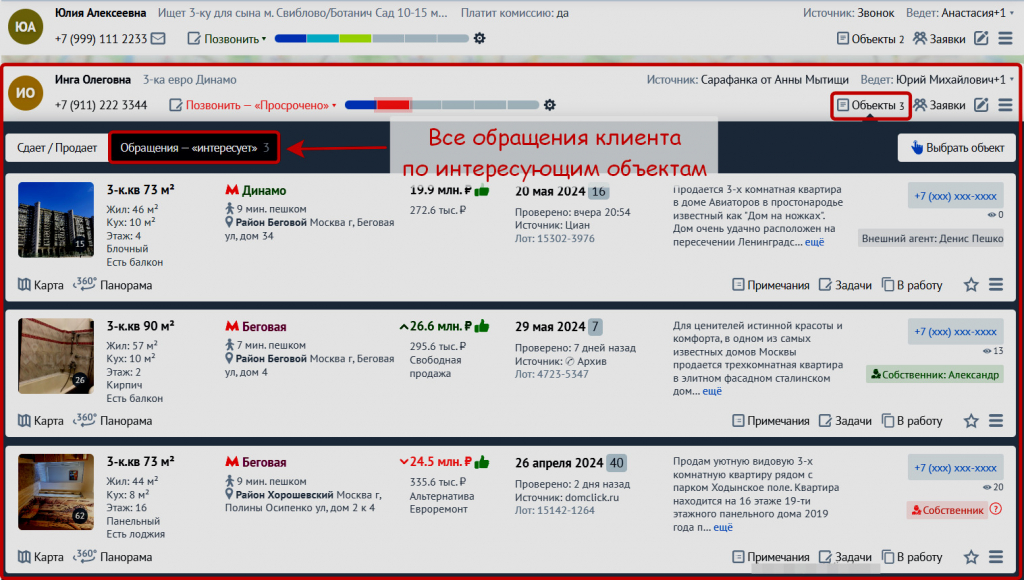
Task: Open Панорама for the Динамо listing
Action: 112,285
